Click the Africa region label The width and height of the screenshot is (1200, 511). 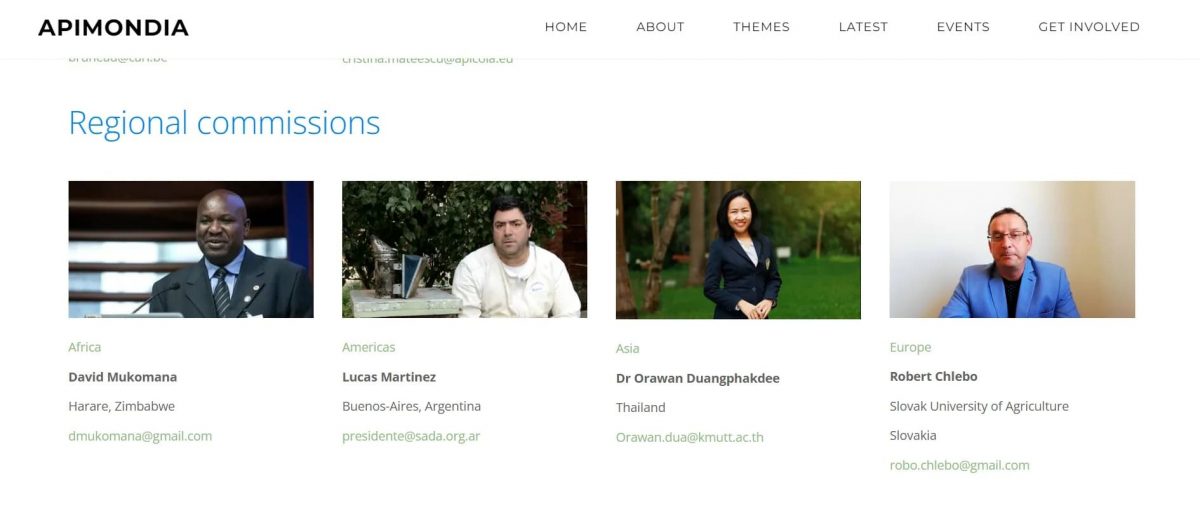tap(85, 347)
